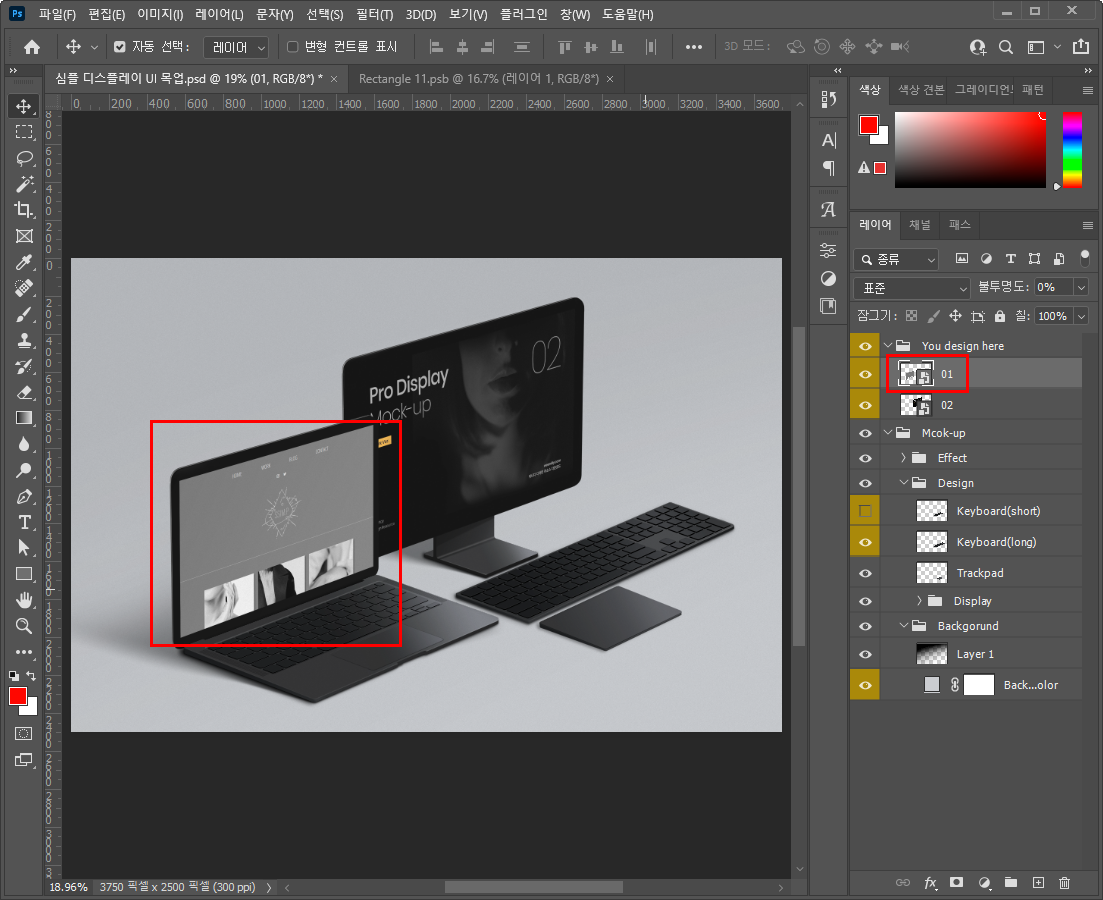This screenshot has height=900, width=1103.
Task: Hide the Layer 1 visibility eye
Action: point(865,654)
